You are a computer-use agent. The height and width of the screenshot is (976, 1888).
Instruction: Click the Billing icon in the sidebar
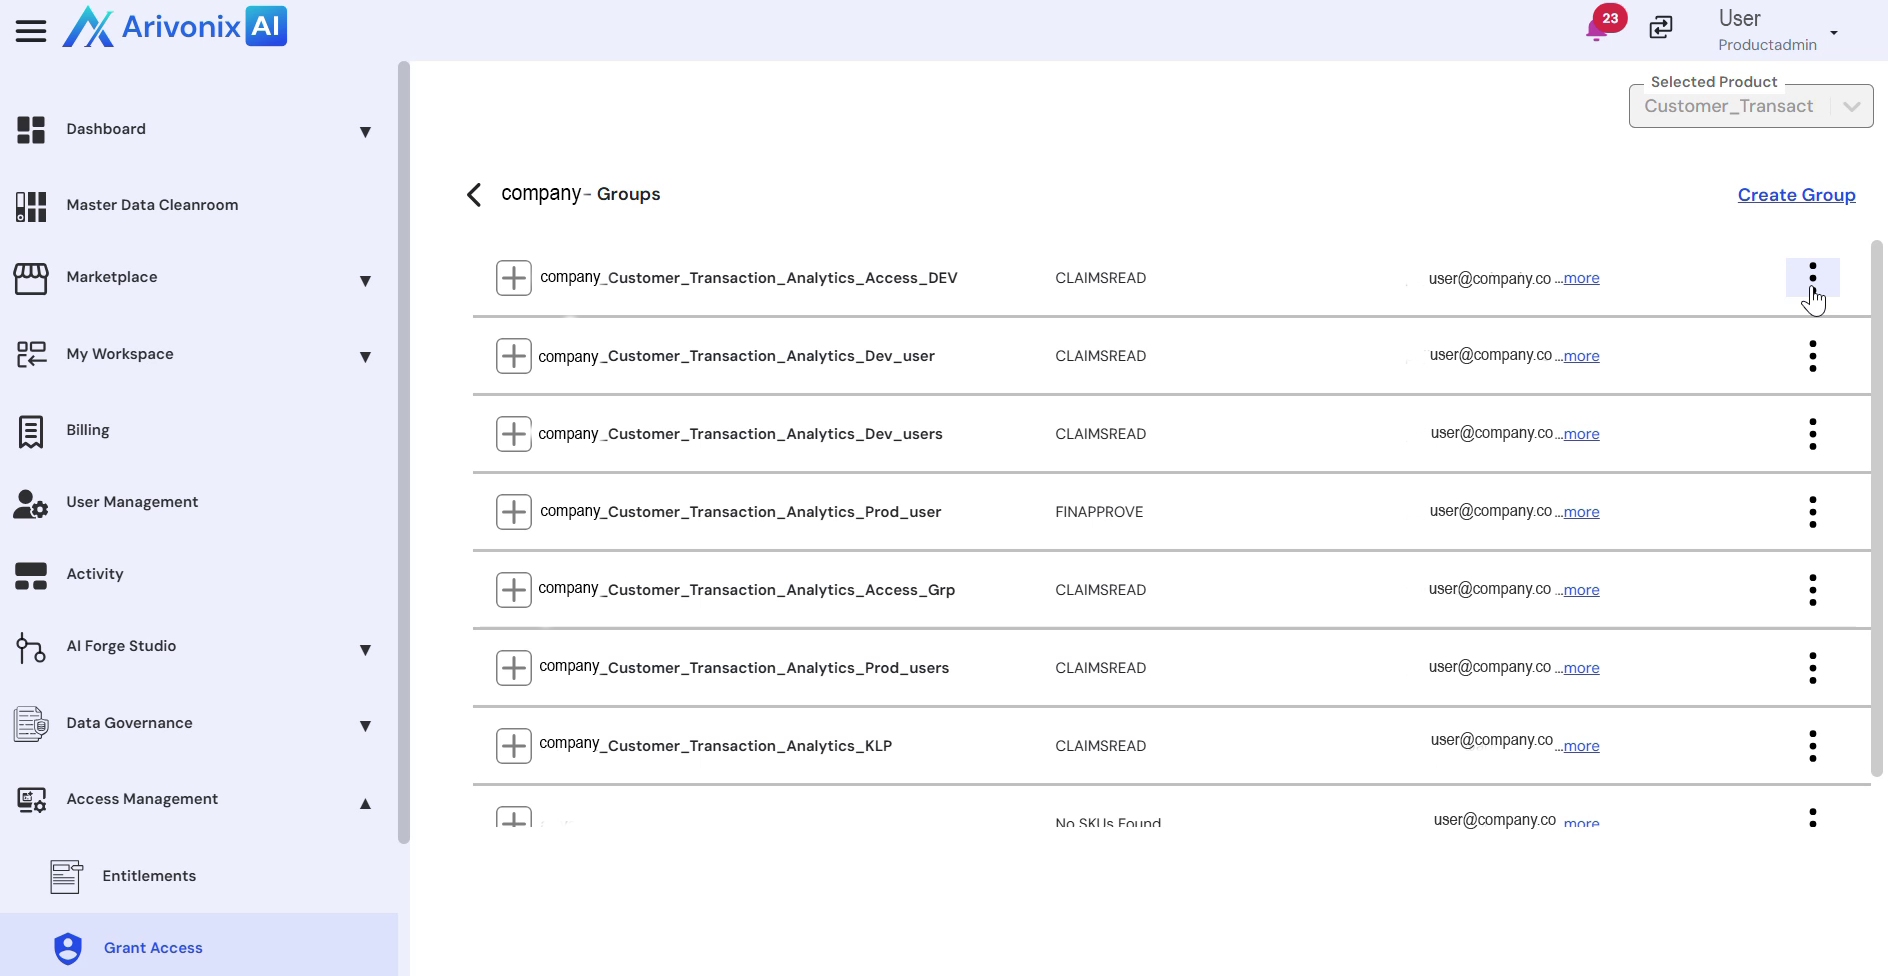31,431
